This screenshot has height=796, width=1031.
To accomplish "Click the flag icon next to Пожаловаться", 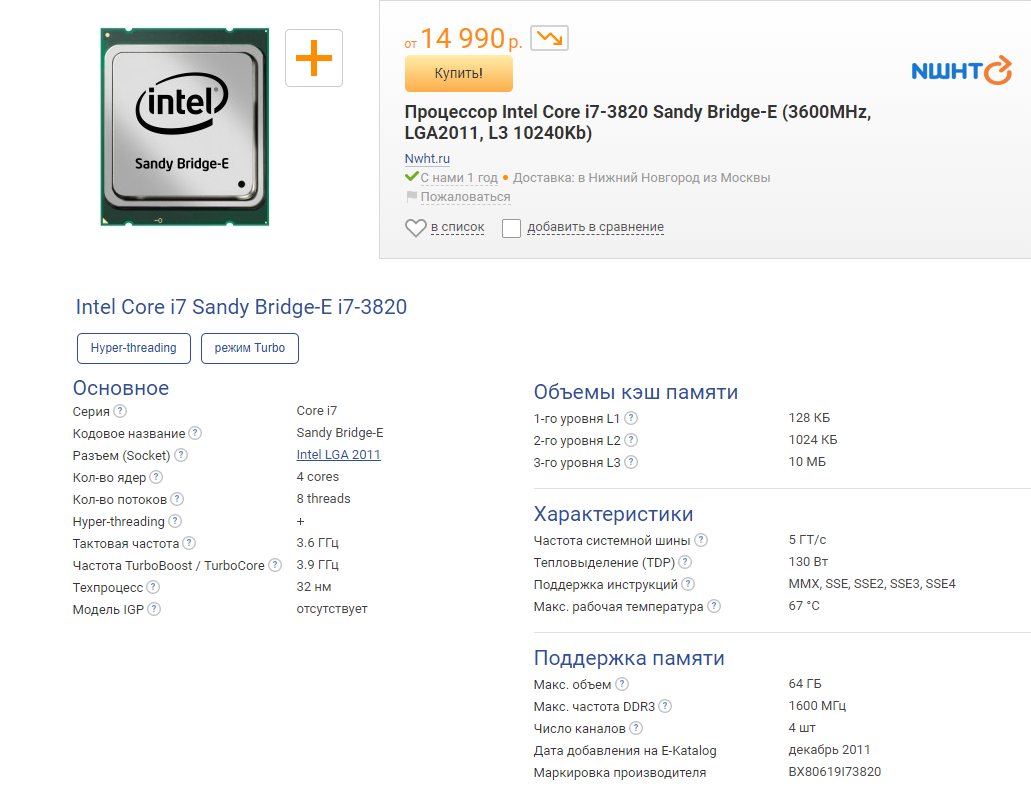I will point(412,197).
